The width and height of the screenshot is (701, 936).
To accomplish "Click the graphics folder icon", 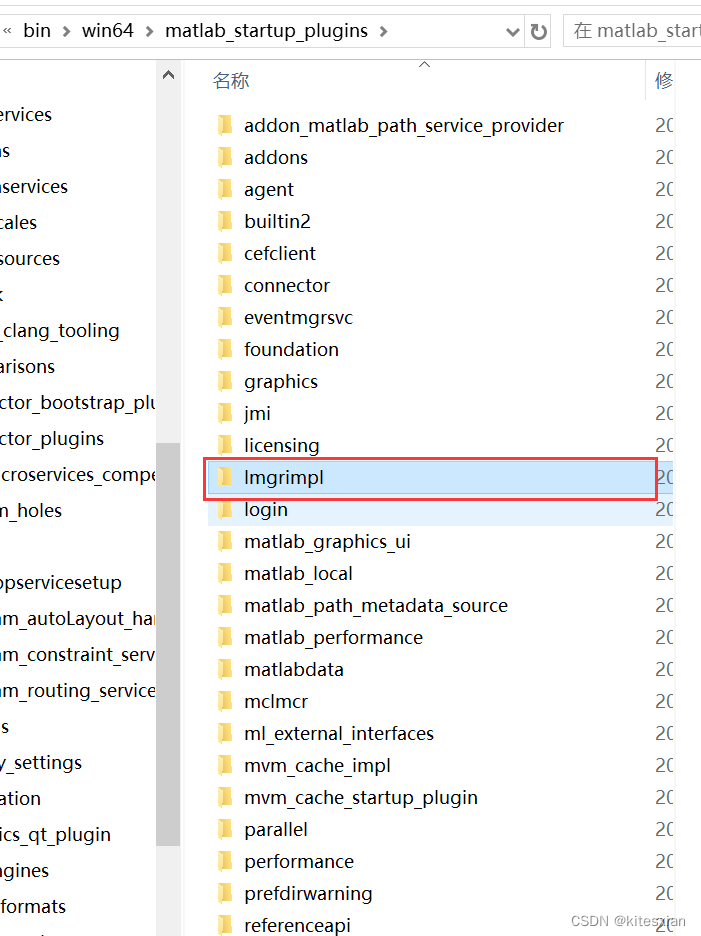I will [225, 381].
